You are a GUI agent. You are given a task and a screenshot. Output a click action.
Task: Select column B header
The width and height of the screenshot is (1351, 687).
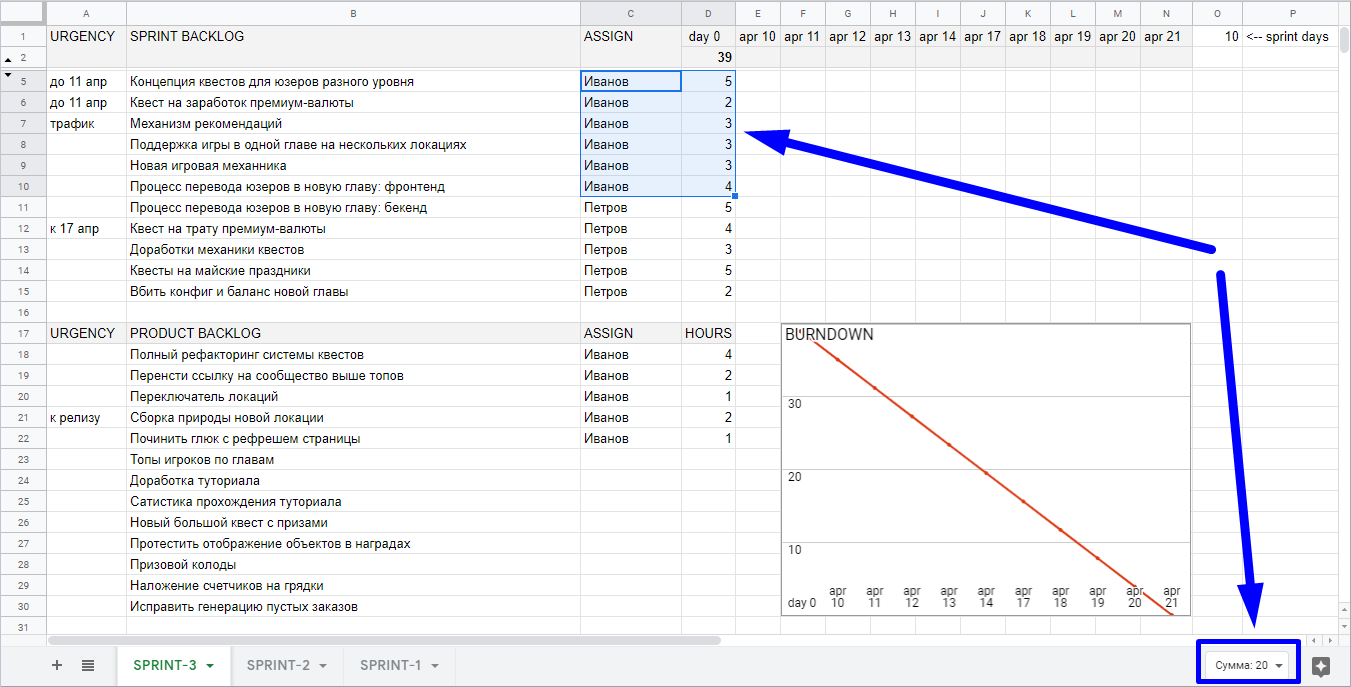tap(353, 13)
